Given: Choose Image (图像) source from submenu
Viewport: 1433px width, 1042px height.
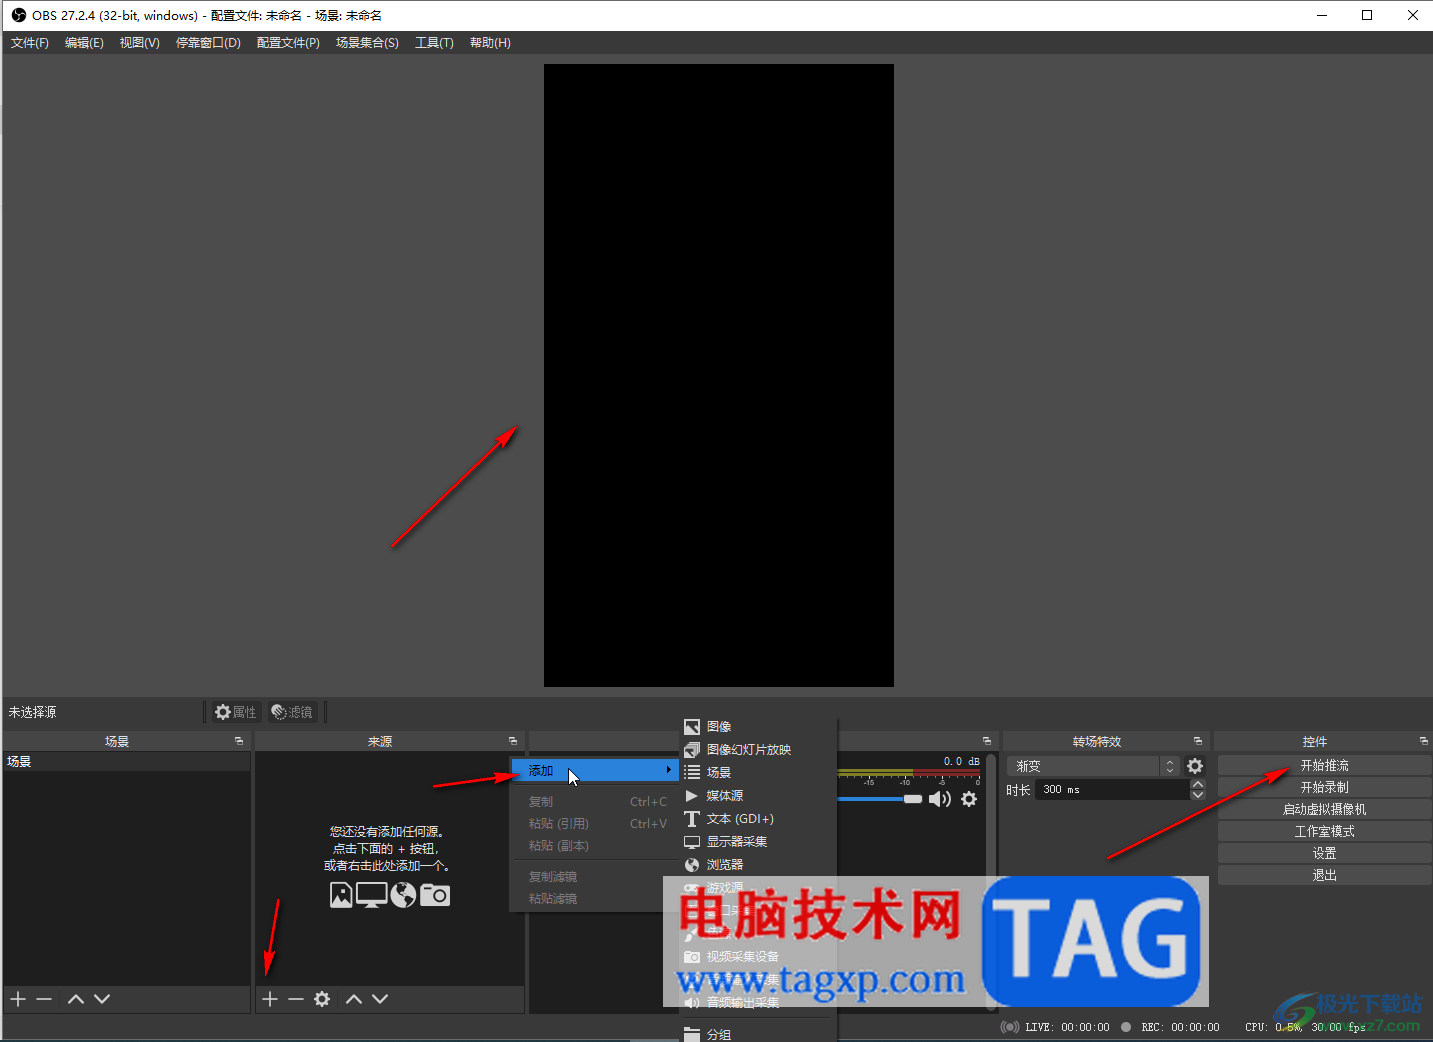Looking at the screenshot, I should point(758,727).
